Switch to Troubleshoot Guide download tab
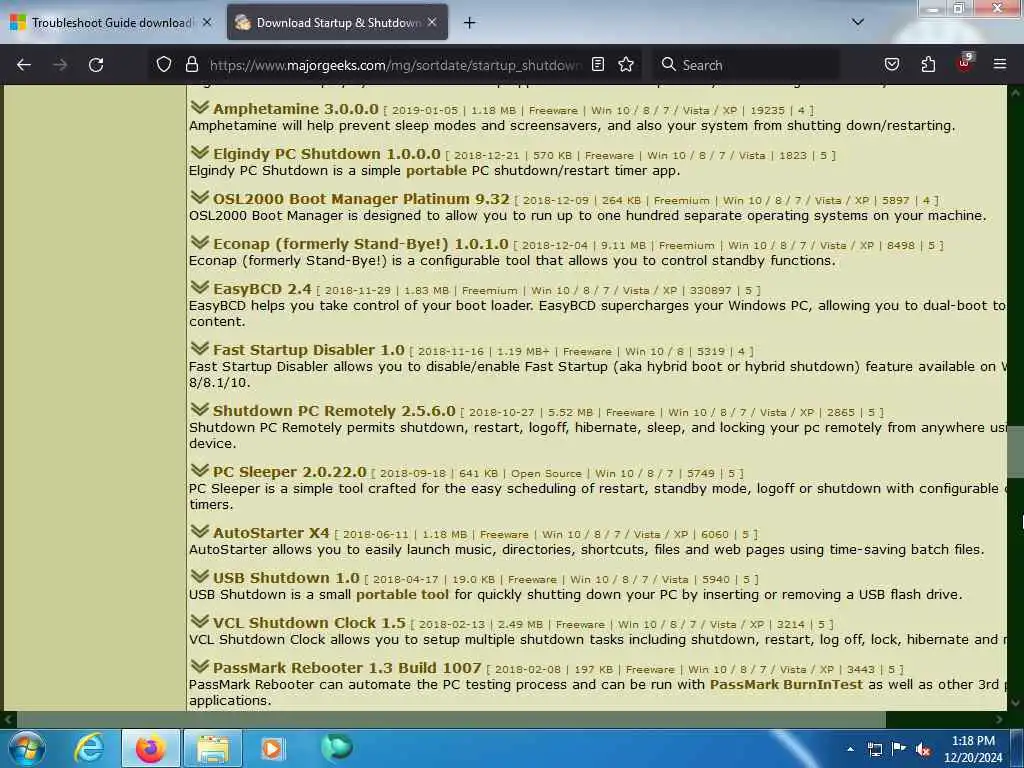 [x=111, y=23]
